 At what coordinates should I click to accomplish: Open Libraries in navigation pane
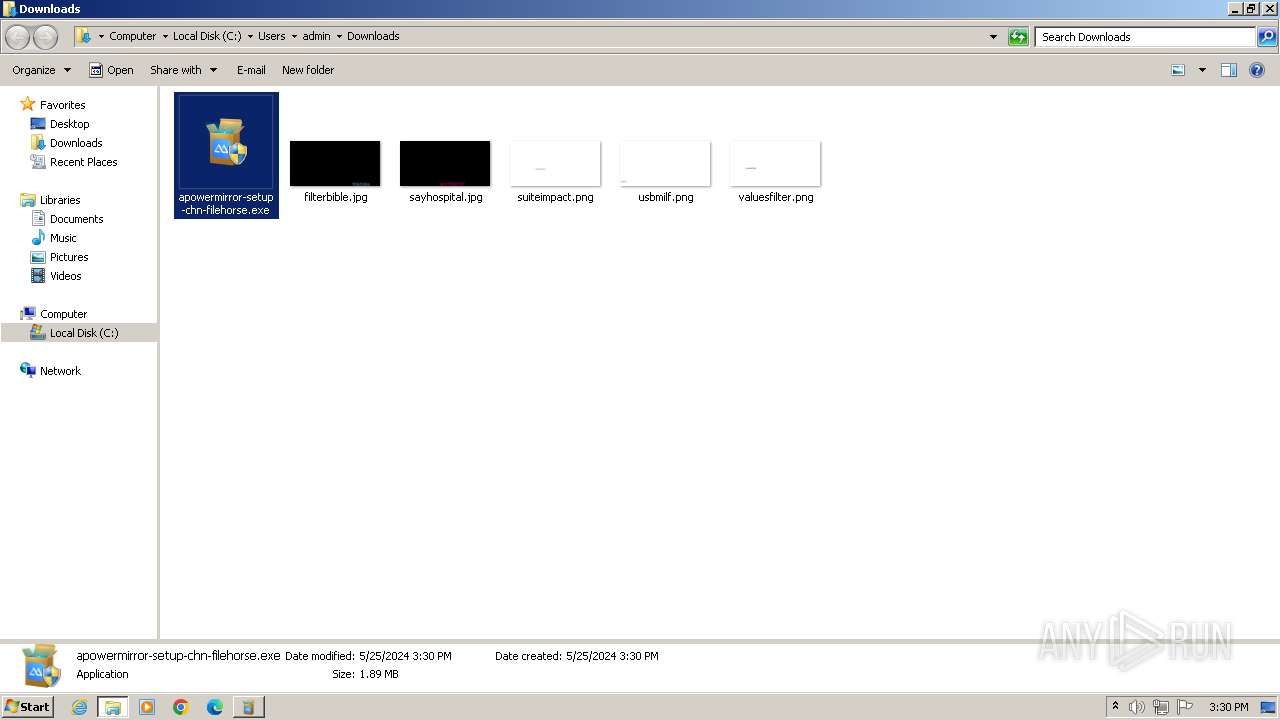pos(60,200)
